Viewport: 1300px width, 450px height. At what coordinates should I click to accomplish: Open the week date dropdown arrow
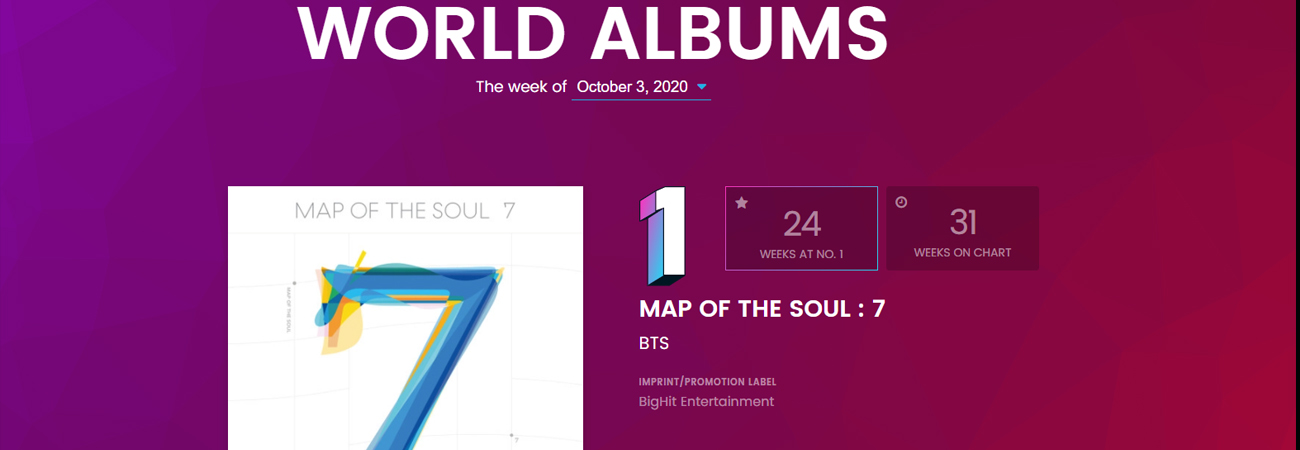tap(702, 87)
